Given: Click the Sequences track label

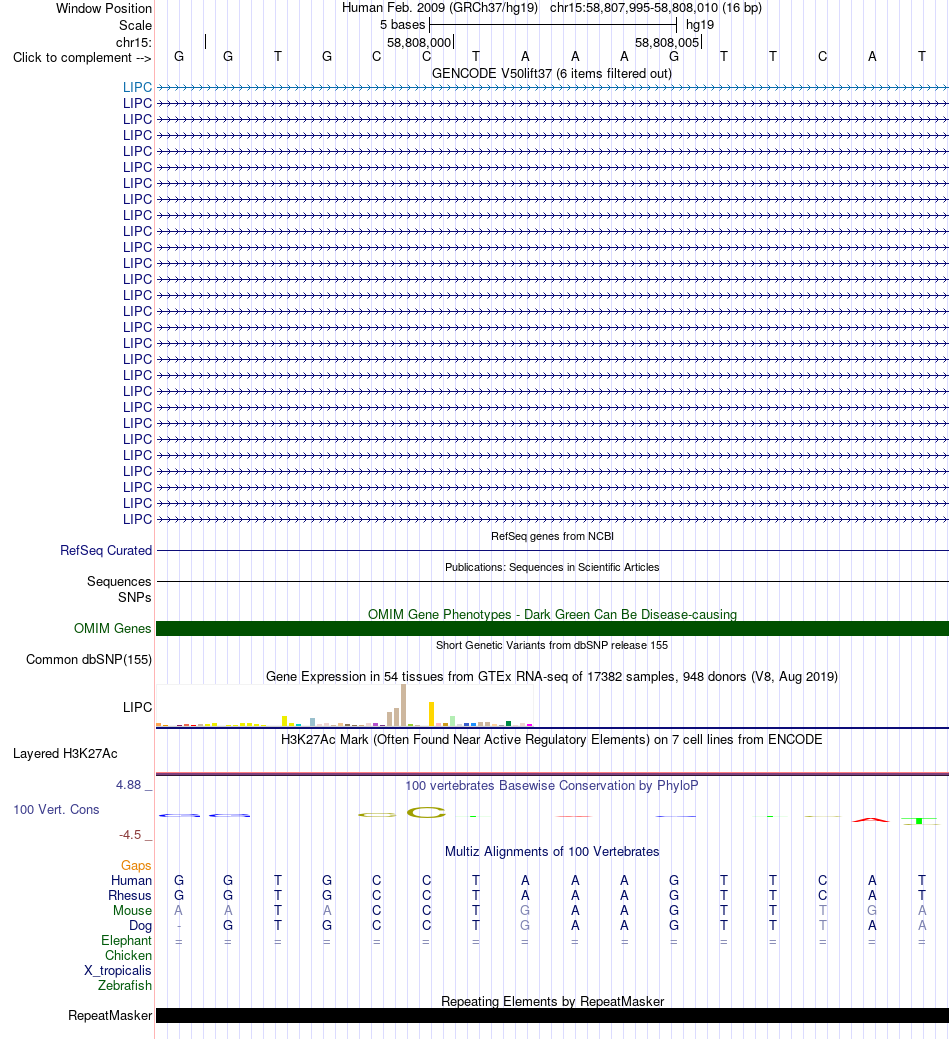Looking at the screenshot, I should tap(119, 581).
